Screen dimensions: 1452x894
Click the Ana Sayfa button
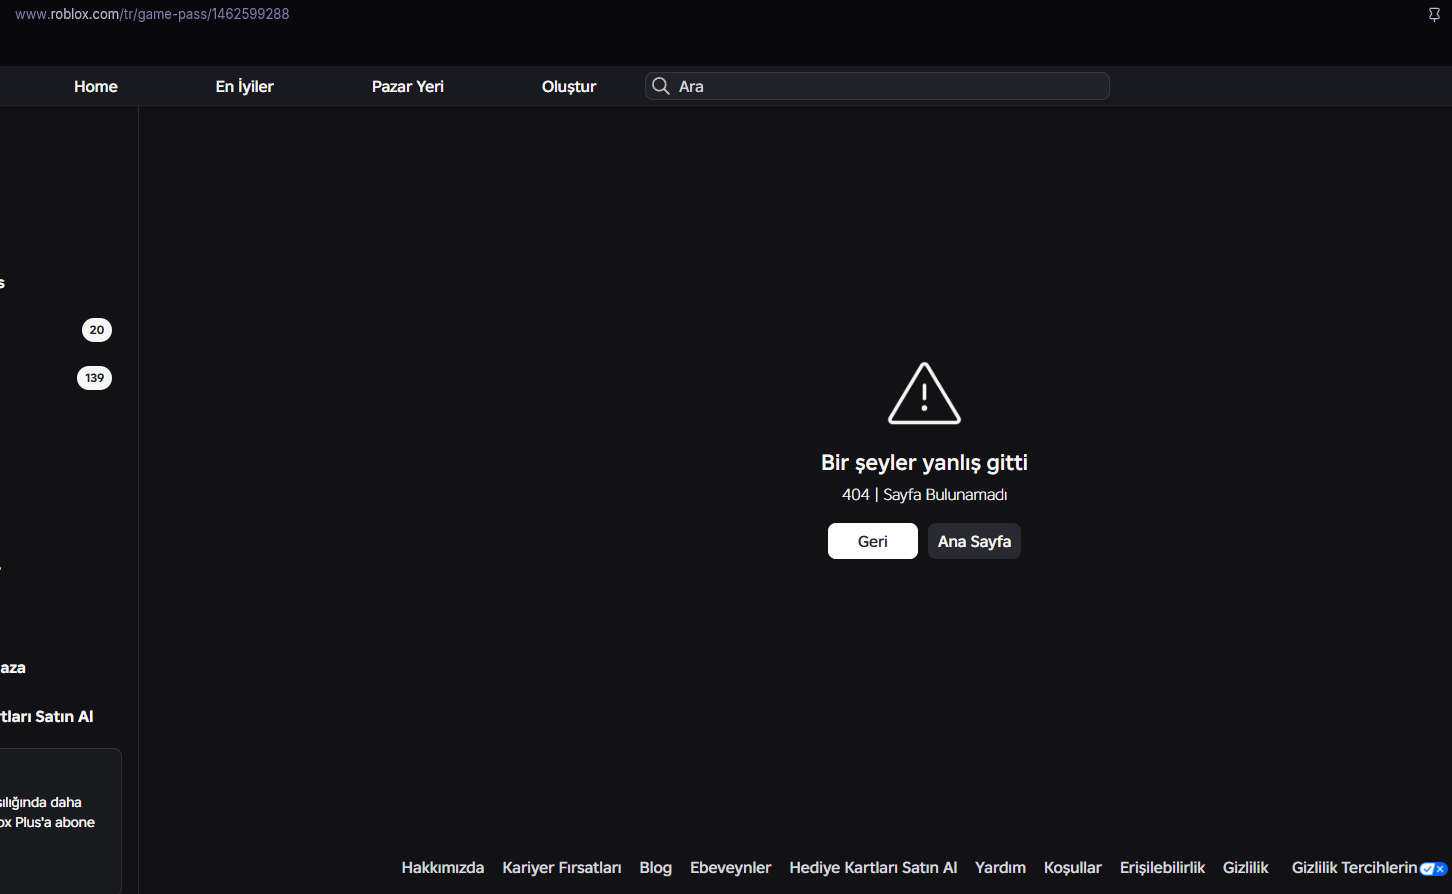tap(974, 541)
